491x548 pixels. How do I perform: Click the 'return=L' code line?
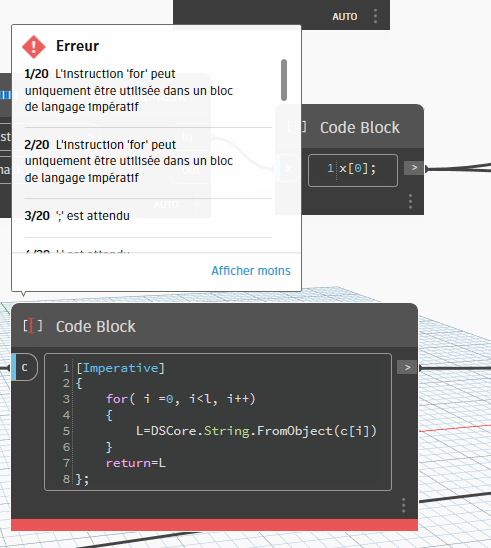(x=136, y=463)
